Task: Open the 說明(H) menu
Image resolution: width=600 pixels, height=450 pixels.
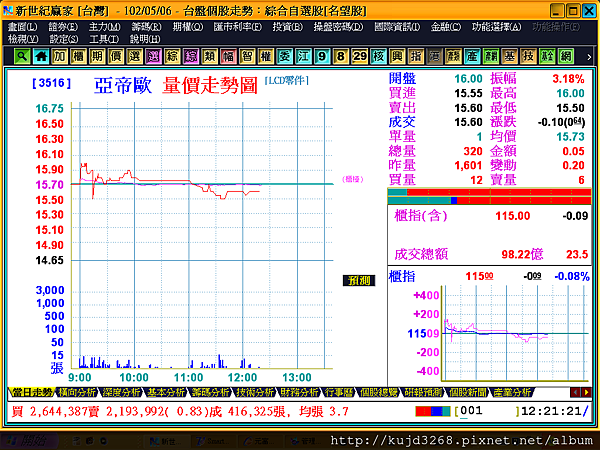Action: coord(145,39)
